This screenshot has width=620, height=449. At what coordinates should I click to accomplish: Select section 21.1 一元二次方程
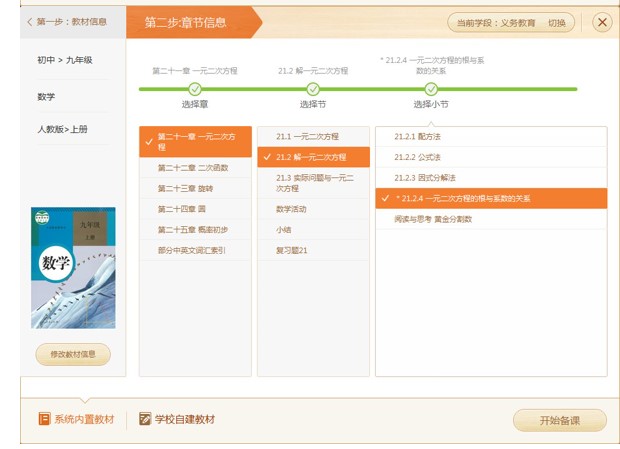pos(314,137)
